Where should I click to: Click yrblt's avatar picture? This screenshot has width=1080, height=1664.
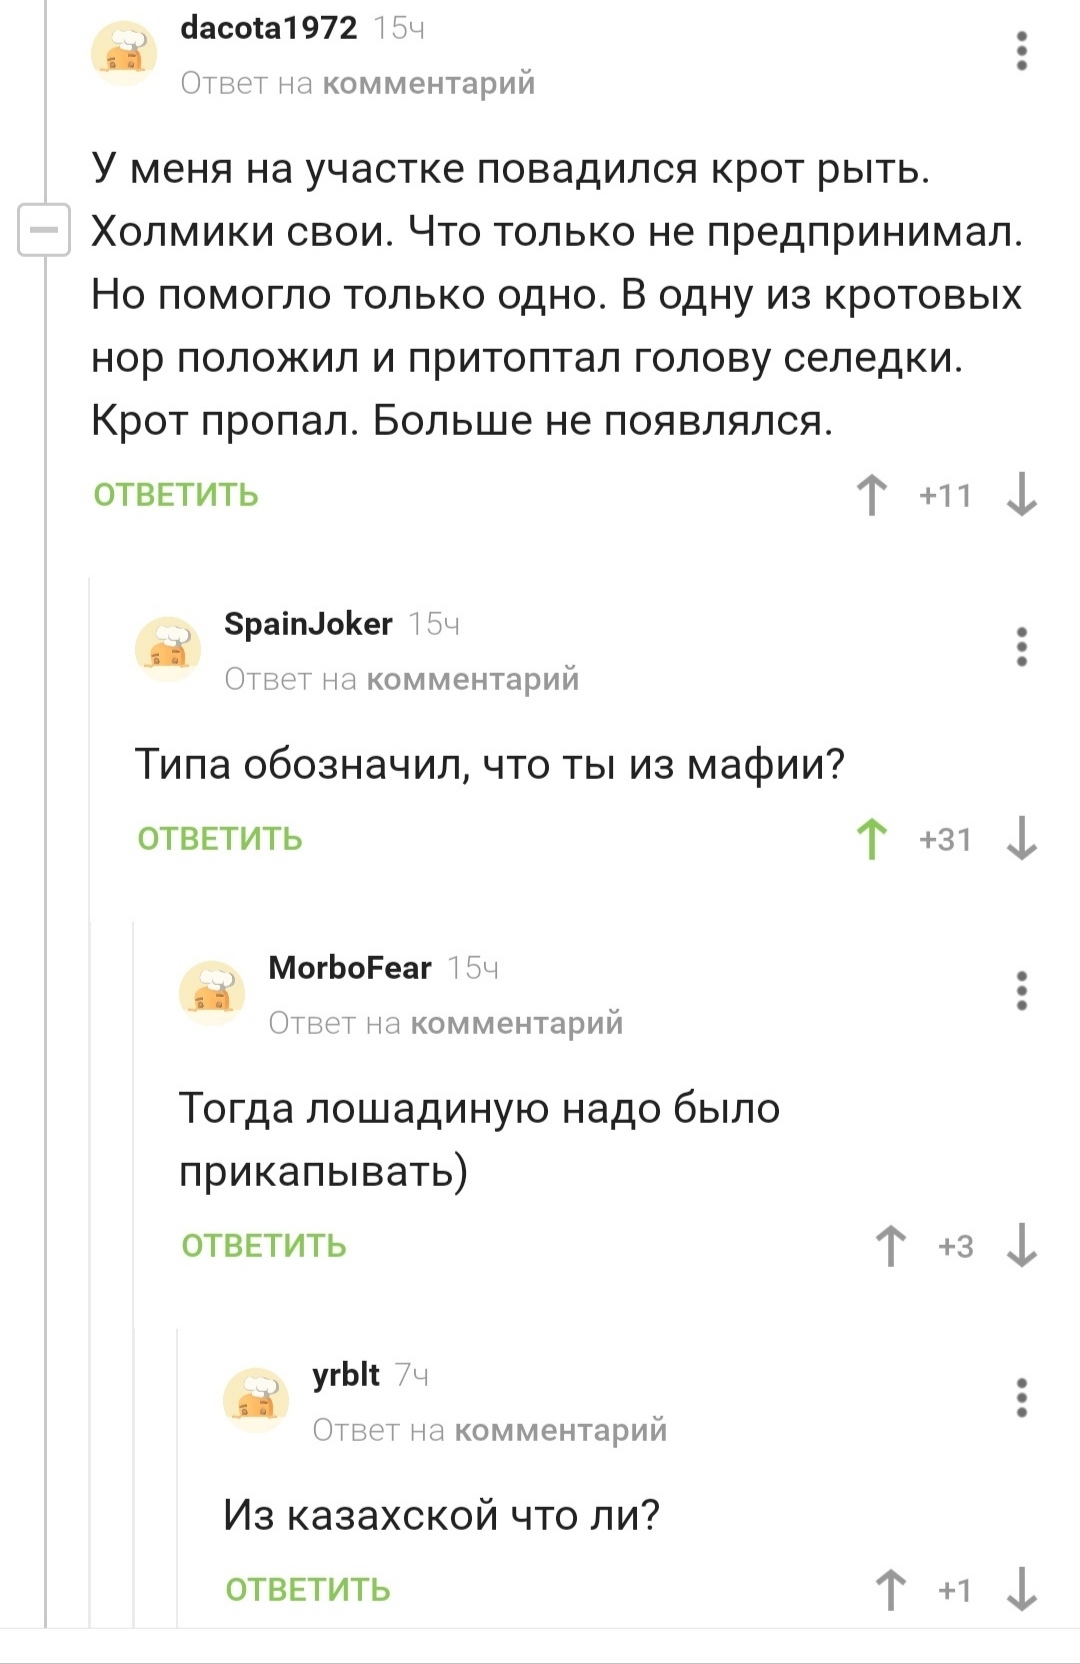(x=255, y=1399)
